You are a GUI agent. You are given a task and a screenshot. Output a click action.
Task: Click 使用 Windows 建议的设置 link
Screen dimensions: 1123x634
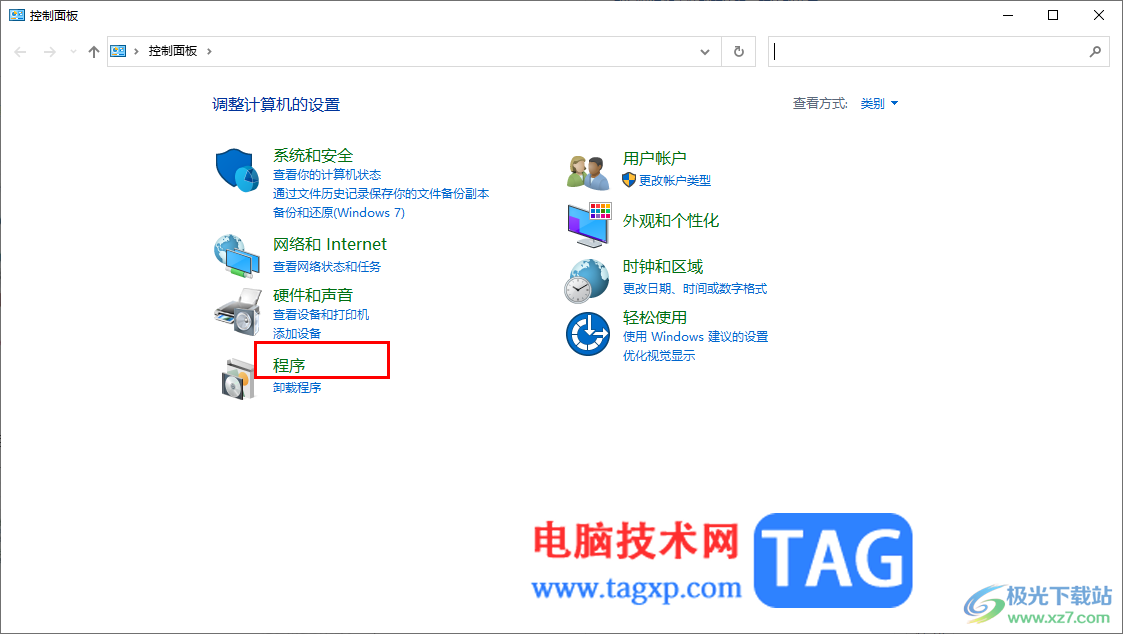point(695,337)
